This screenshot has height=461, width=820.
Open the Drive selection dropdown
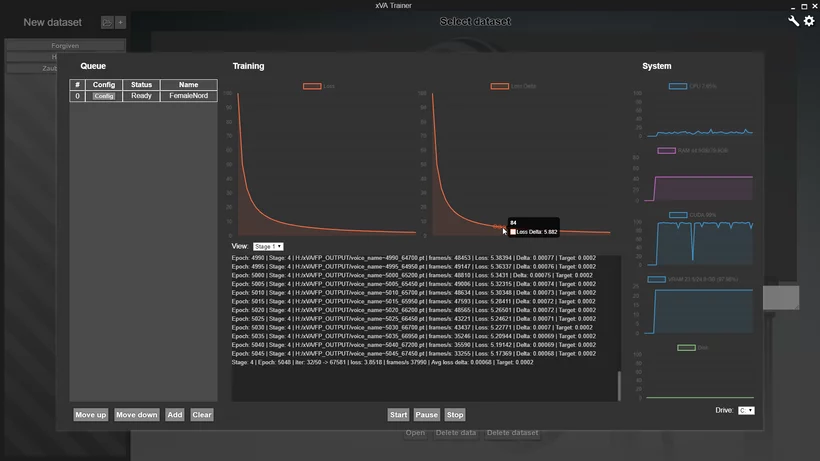pyautogui.click(x=746, y=411)
